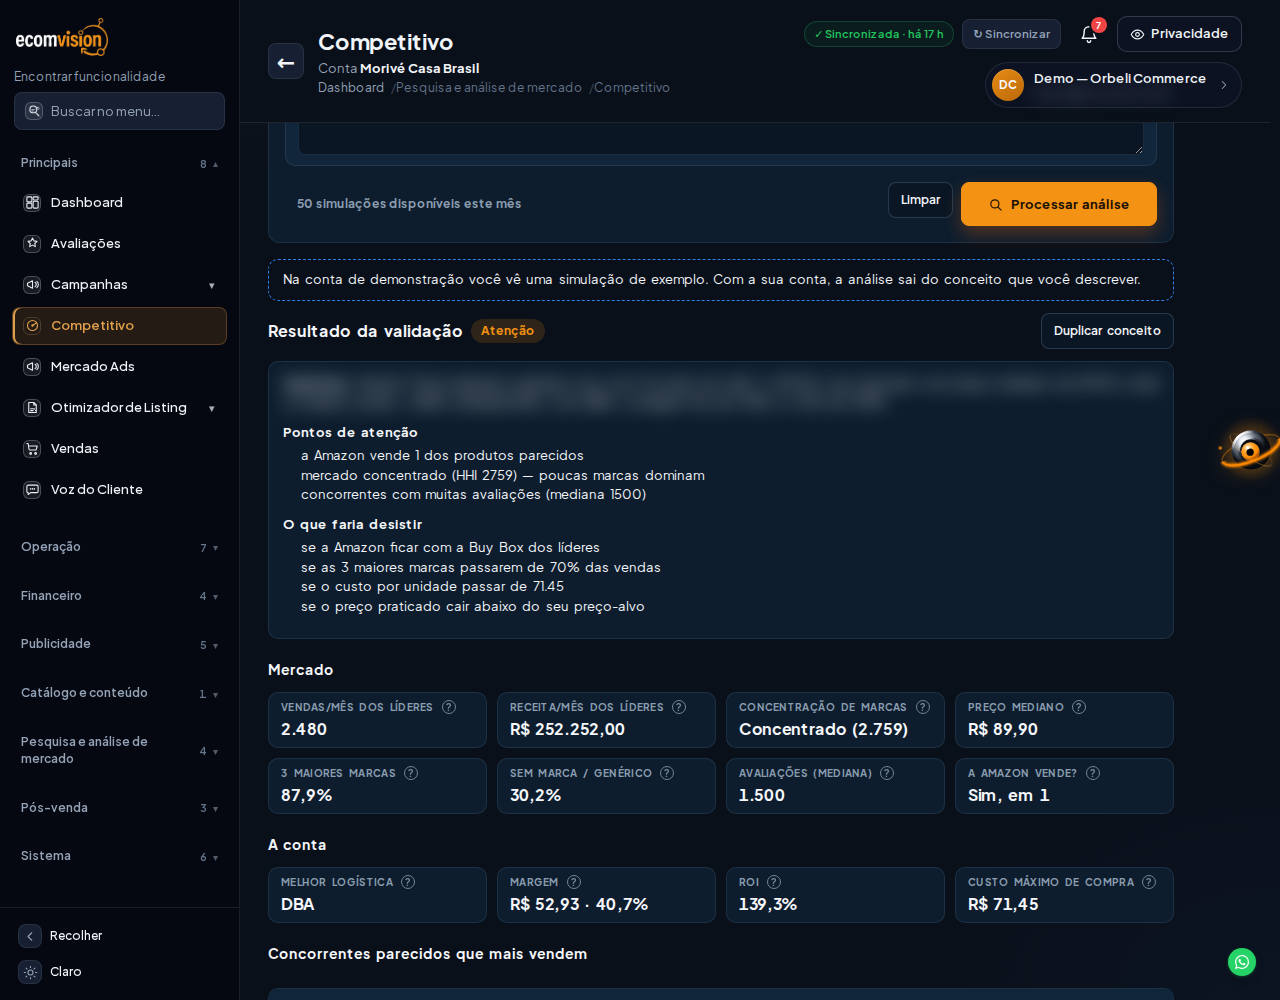Click help icon for Sem marca / genérico
Image resolution: width=1280 pixels, height=1000 pixels.
(667, 773)
